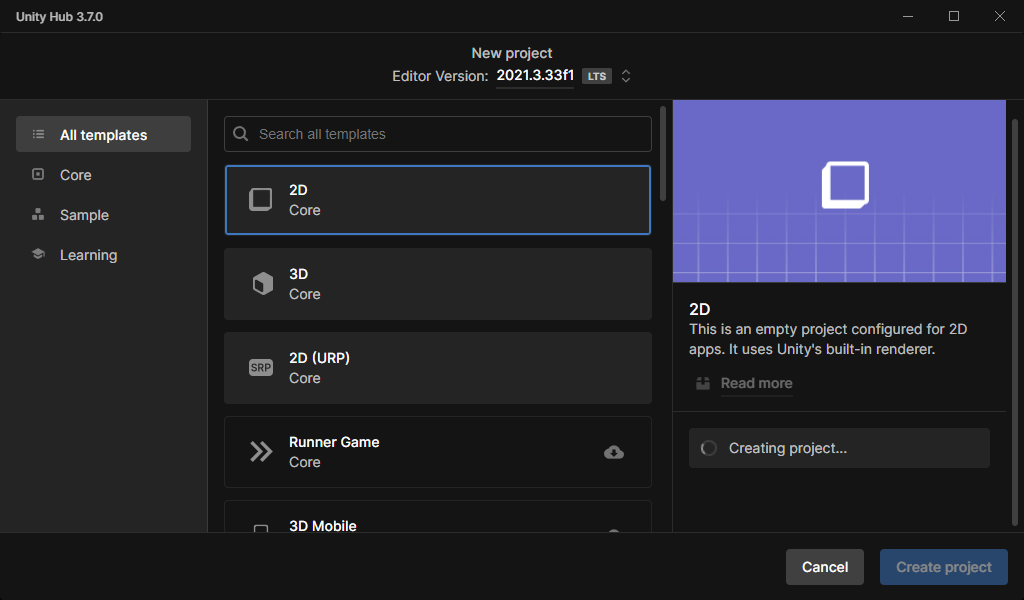Click into Search all templates field
The width and height of the screenshot is (1024, 600).
[450, 134]
